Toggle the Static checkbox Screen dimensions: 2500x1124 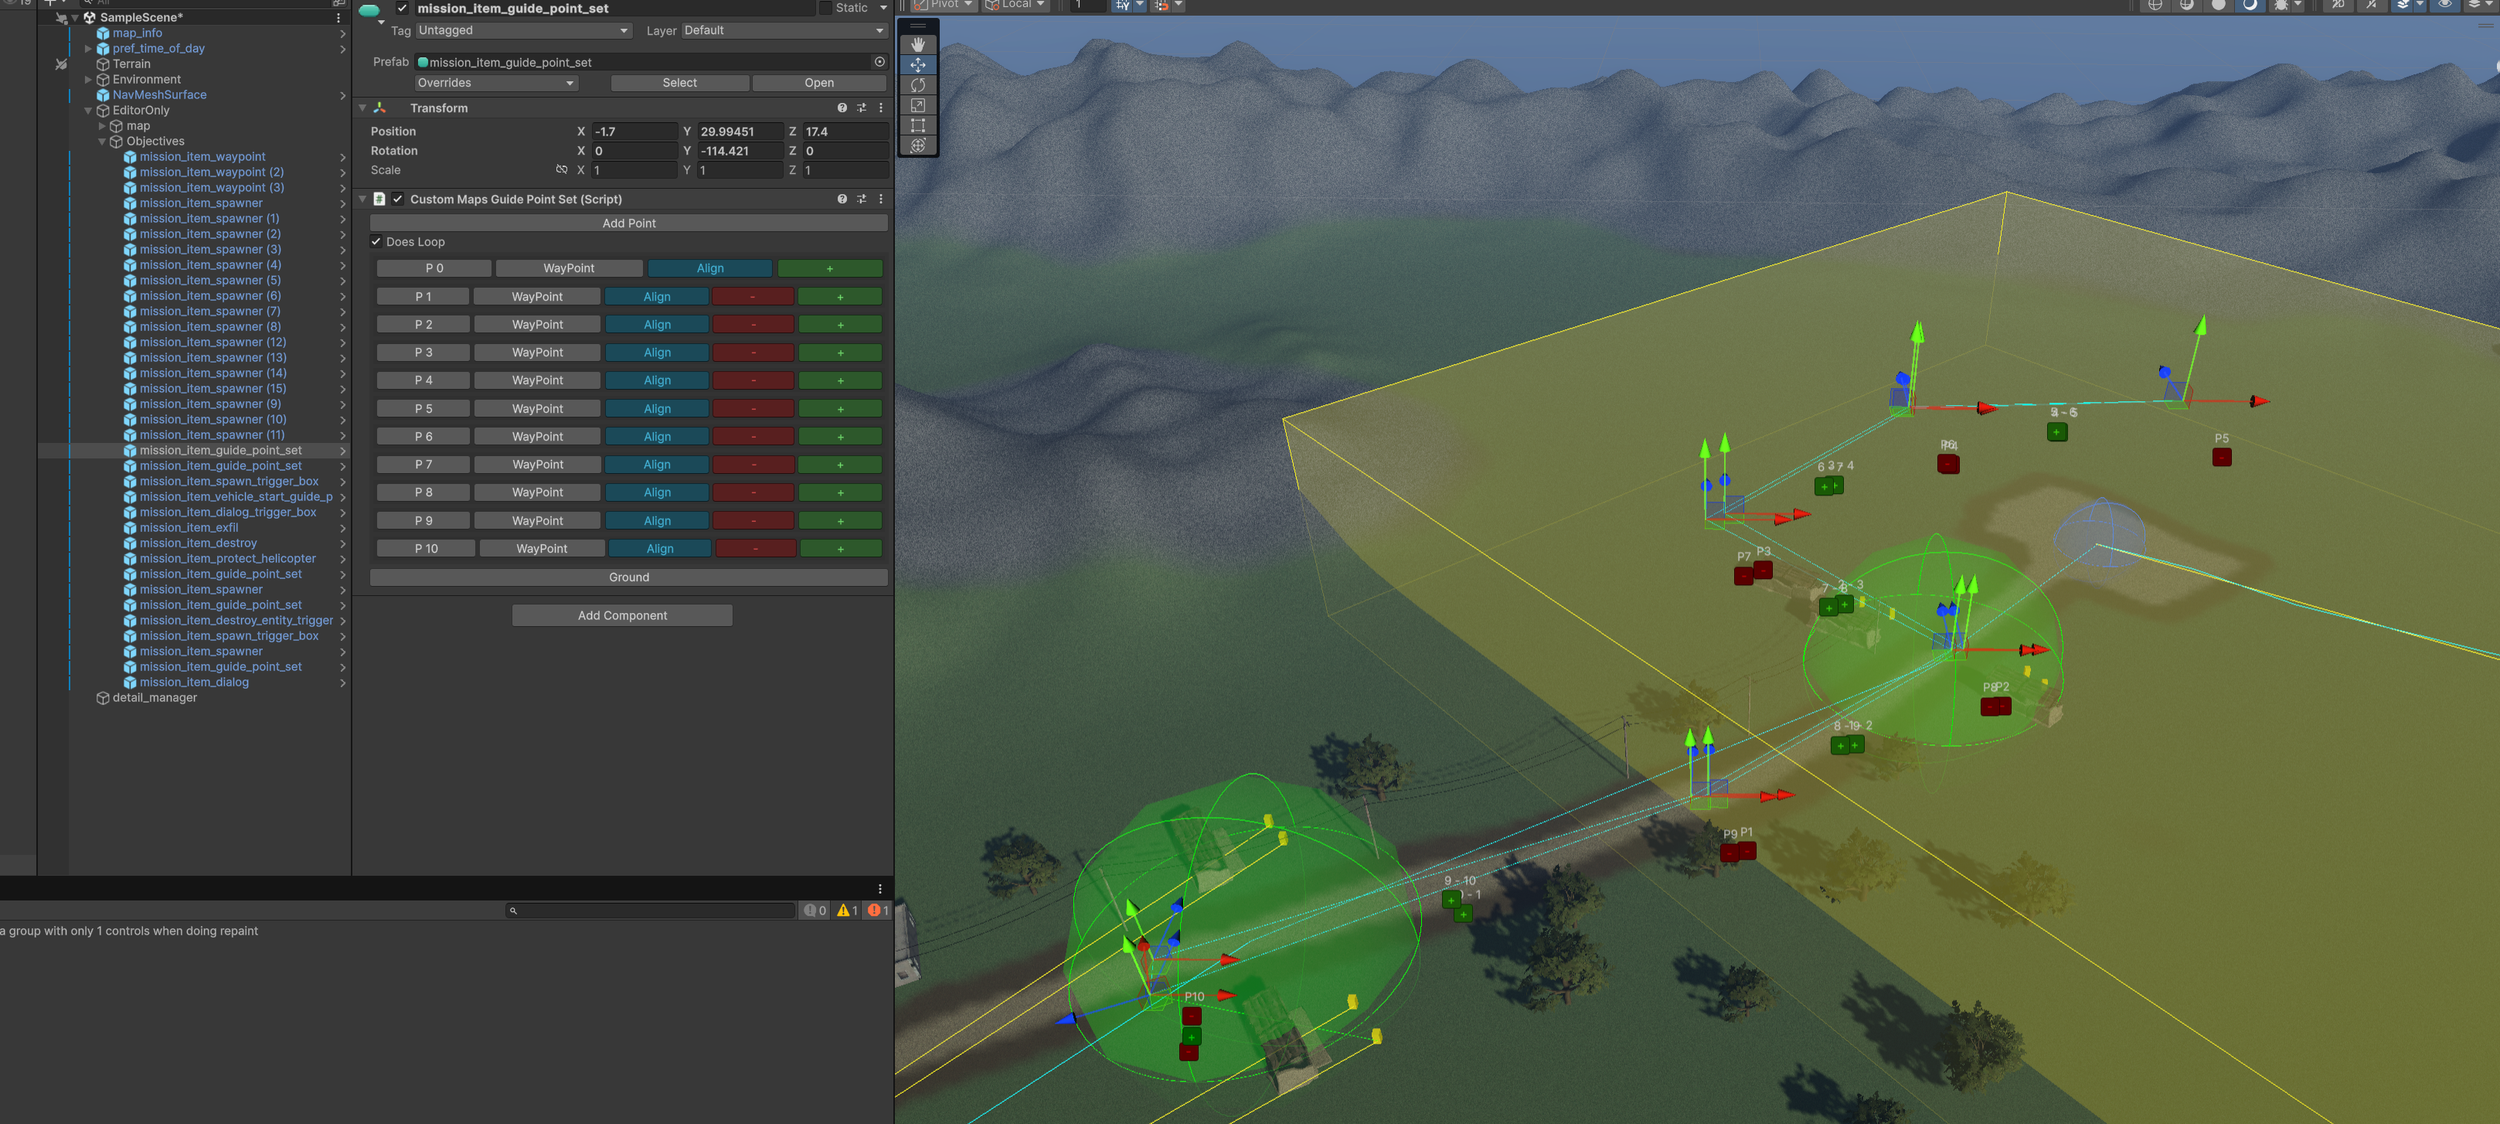pos(826,8)
